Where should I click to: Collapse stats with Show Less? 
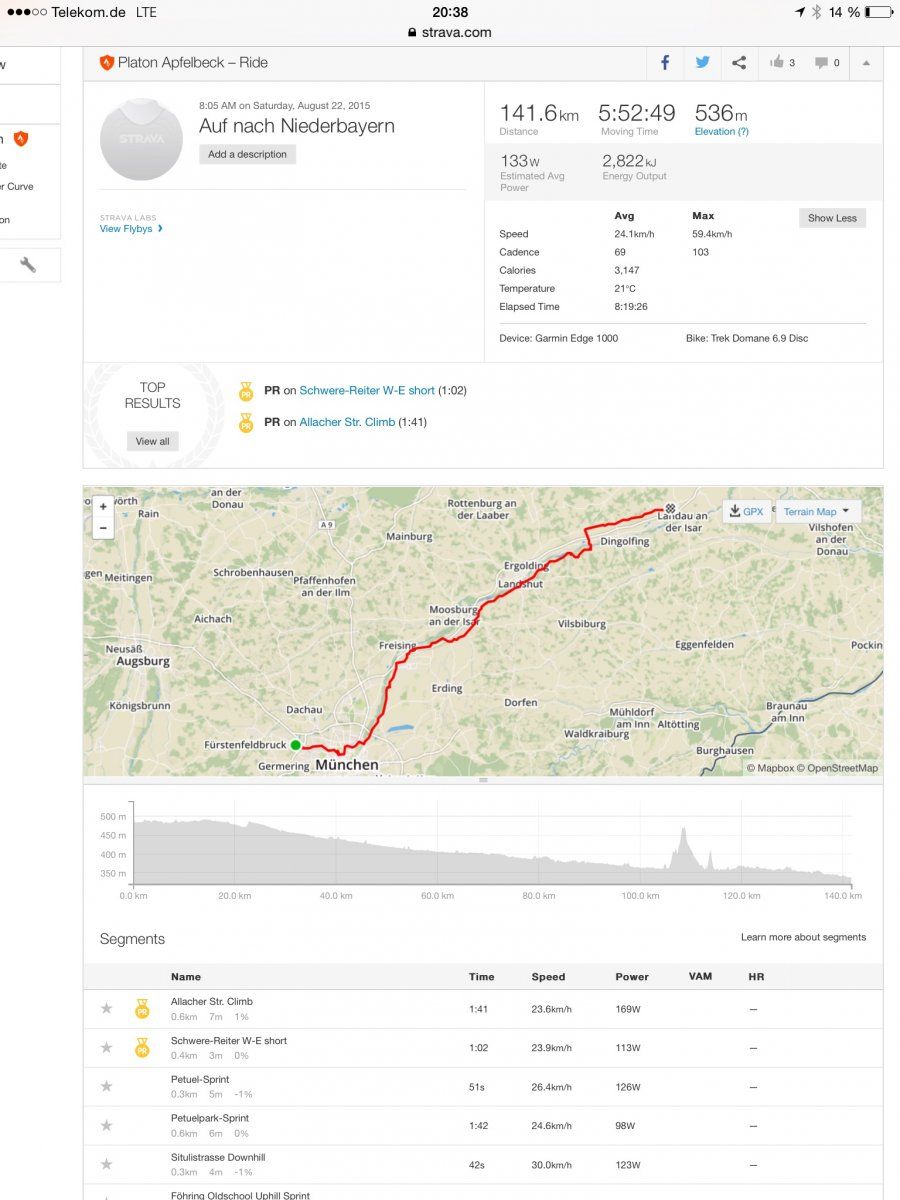832,218
